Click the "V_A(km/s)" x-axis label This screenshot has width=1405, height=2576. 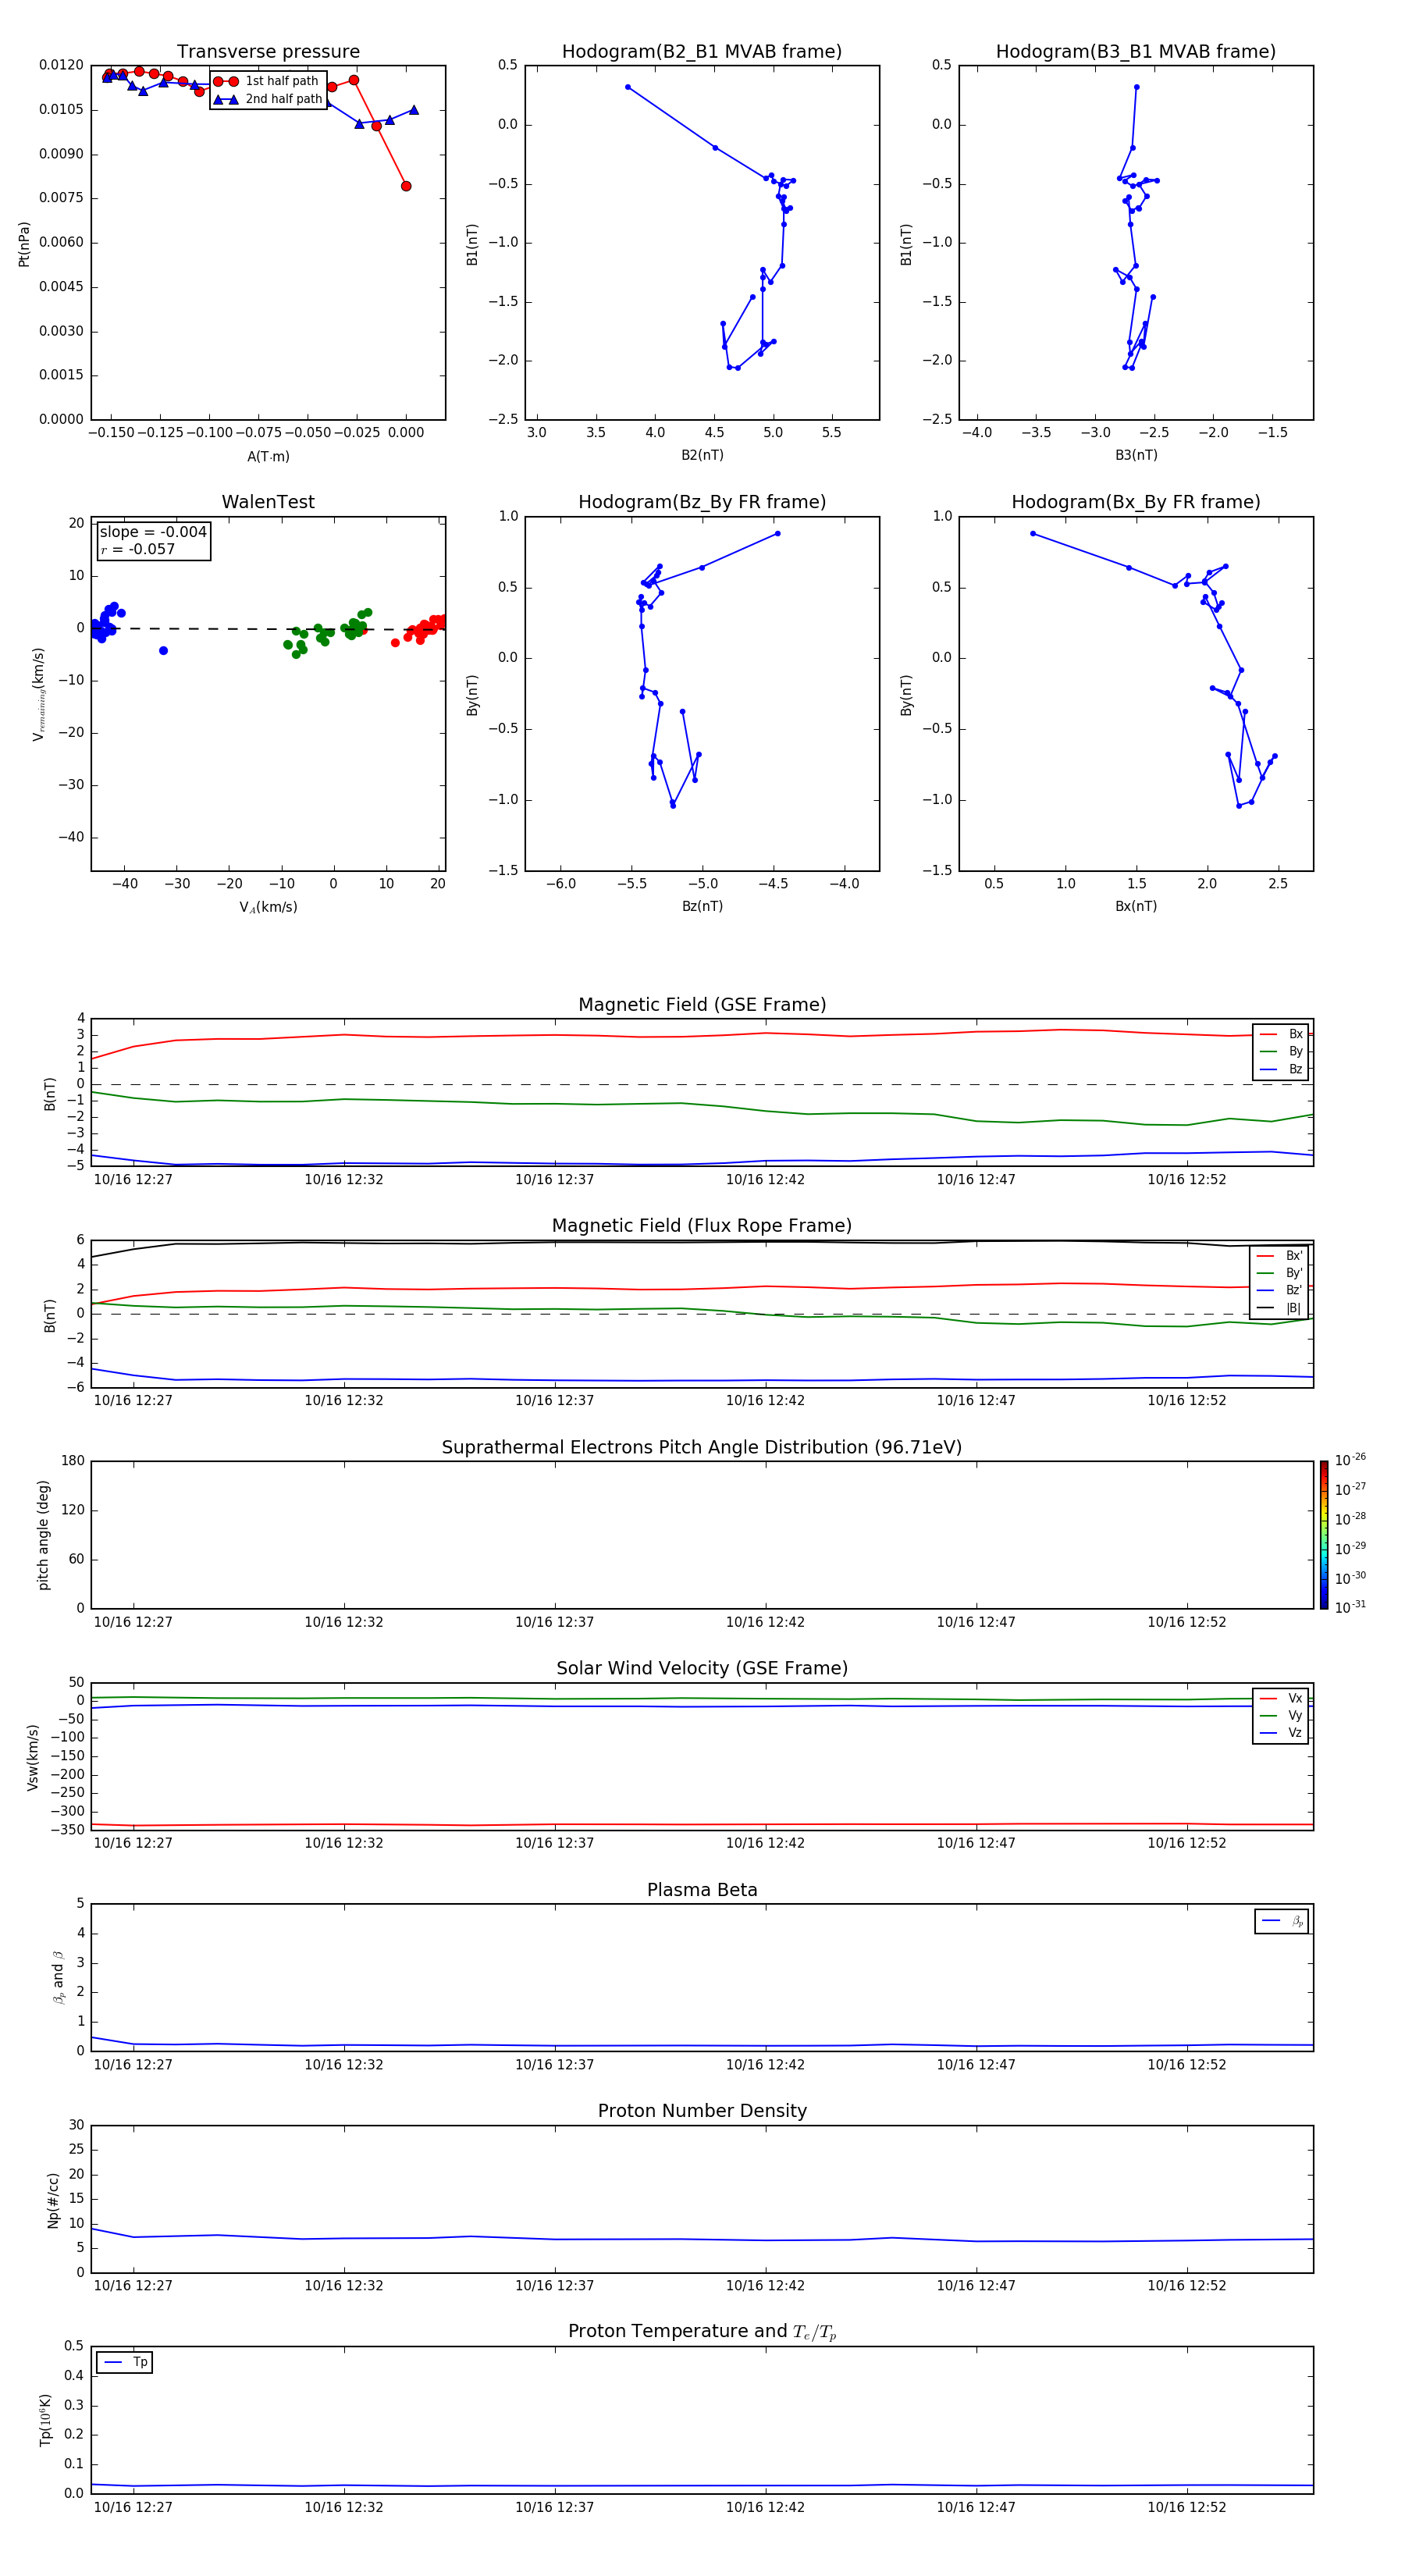[x=268, y=907]
